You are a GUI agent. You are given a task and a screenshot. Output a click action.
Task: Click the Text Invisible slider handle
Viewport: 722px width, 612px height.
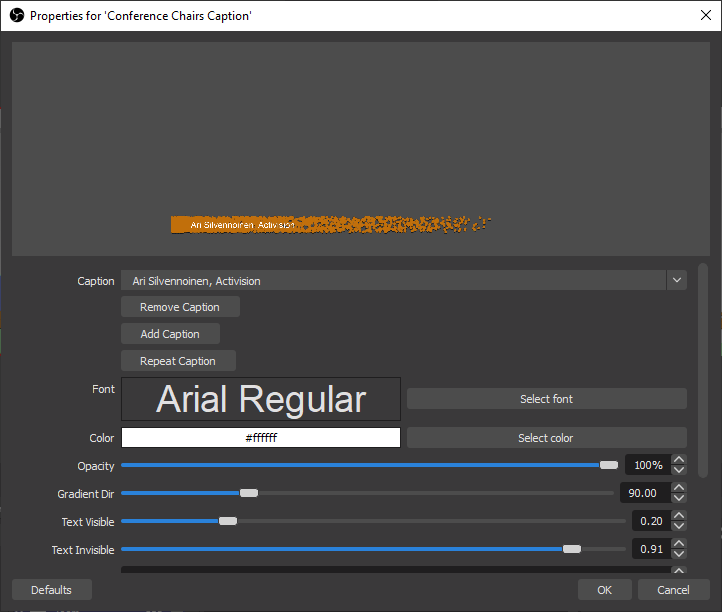[x=572, y=549]
